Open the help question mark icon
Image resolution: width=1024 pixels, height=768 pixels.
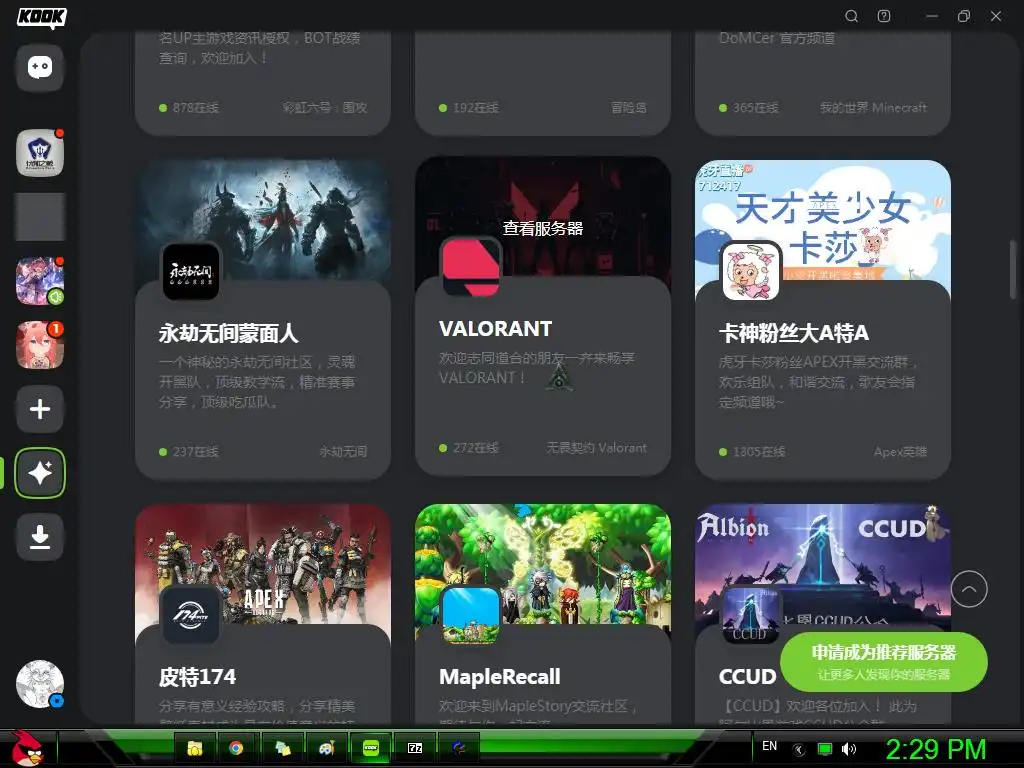[884, 16]
